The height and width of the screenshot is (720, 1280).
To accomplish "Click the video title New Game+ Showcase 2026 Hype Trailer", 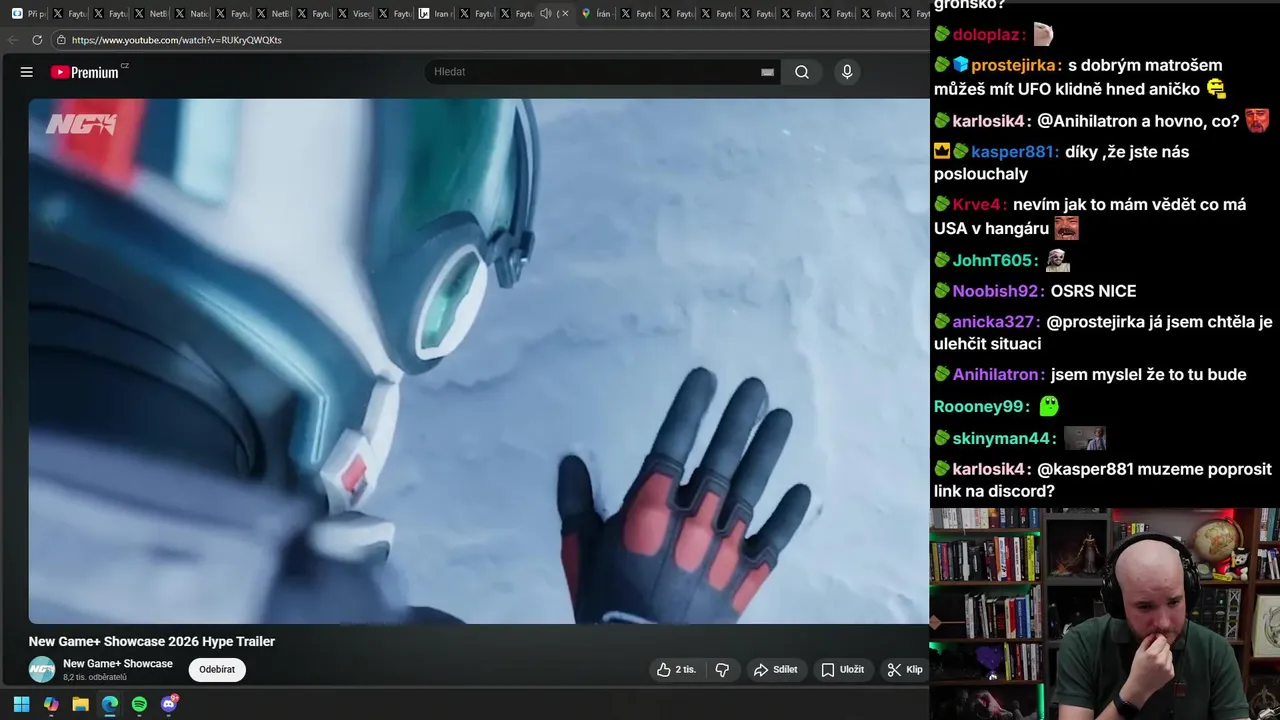I will [x=152, y=642].
